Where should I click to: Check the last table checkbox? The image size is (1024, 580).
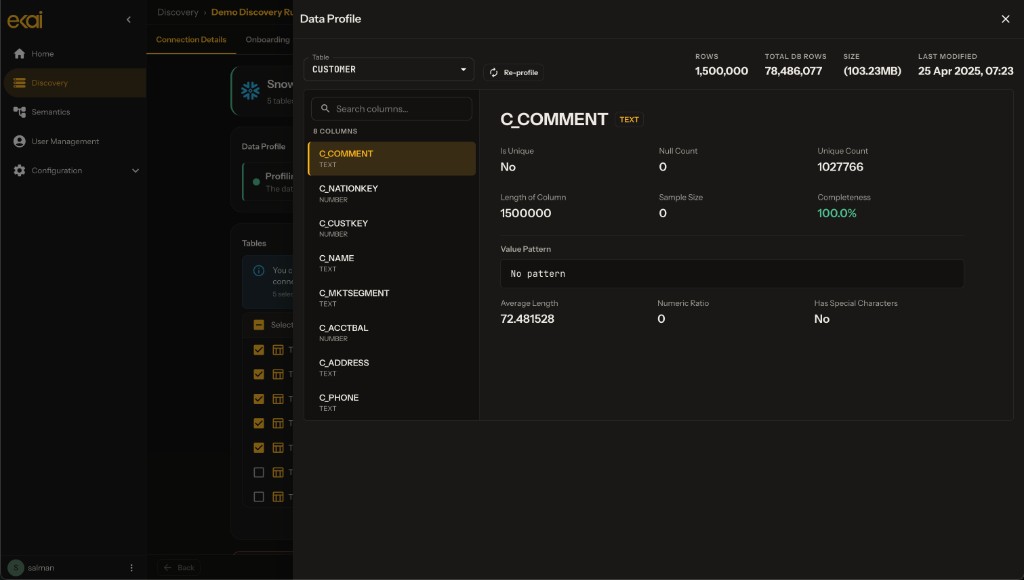click(259, 497)
